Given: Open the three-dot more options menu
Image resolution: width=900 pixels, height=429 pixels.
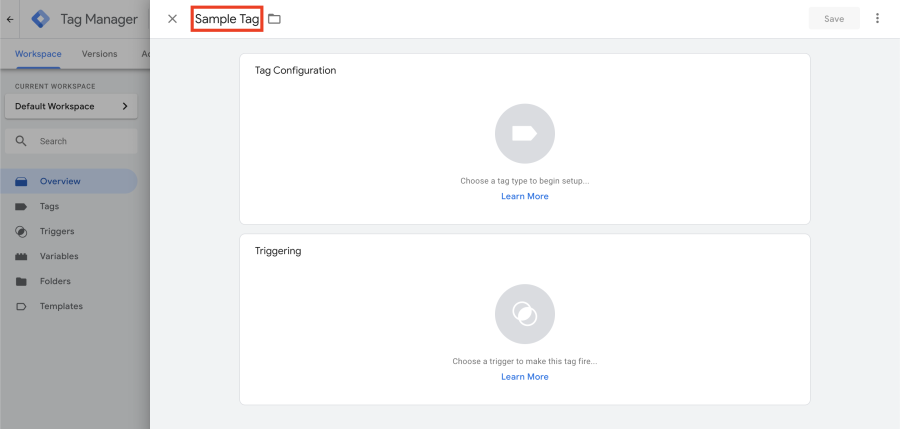Looking at the screenshot, I should (x=877, y=18).
